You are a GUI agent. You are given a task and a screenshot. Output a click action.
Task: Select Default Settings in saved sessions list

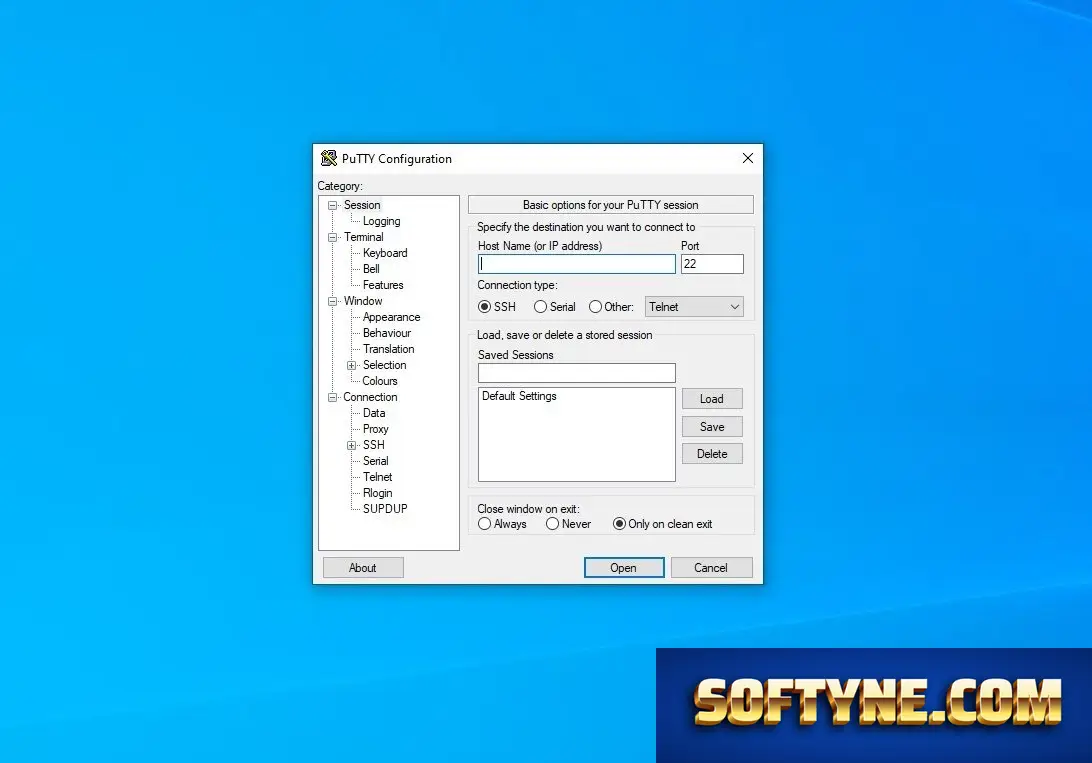point(519,396)
